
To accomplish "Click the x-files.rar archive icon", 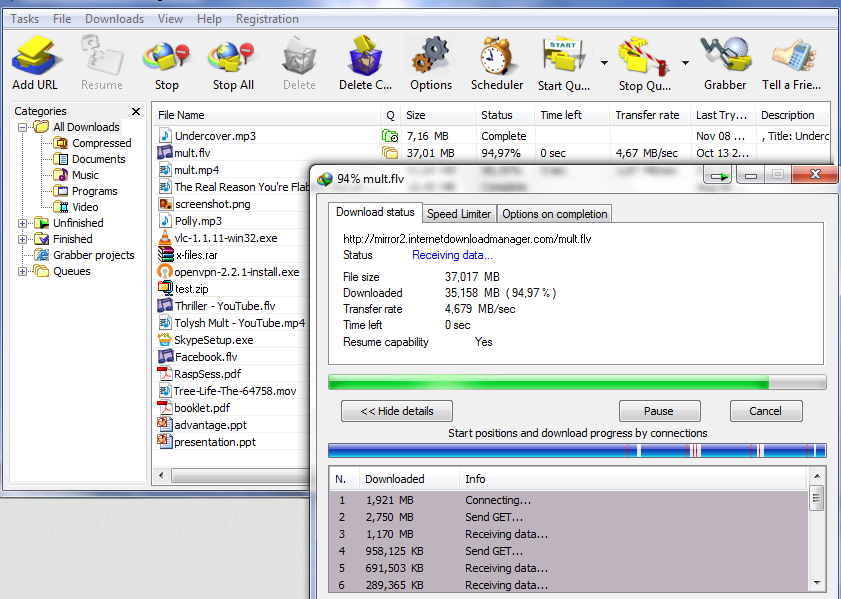I will (165, 255).
